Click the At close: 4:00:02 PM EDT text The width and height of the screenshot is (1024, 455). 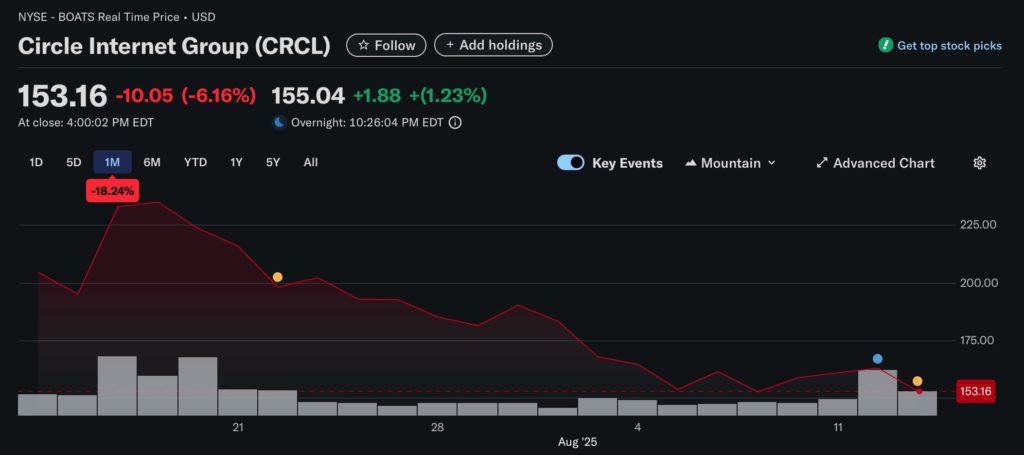86,123
